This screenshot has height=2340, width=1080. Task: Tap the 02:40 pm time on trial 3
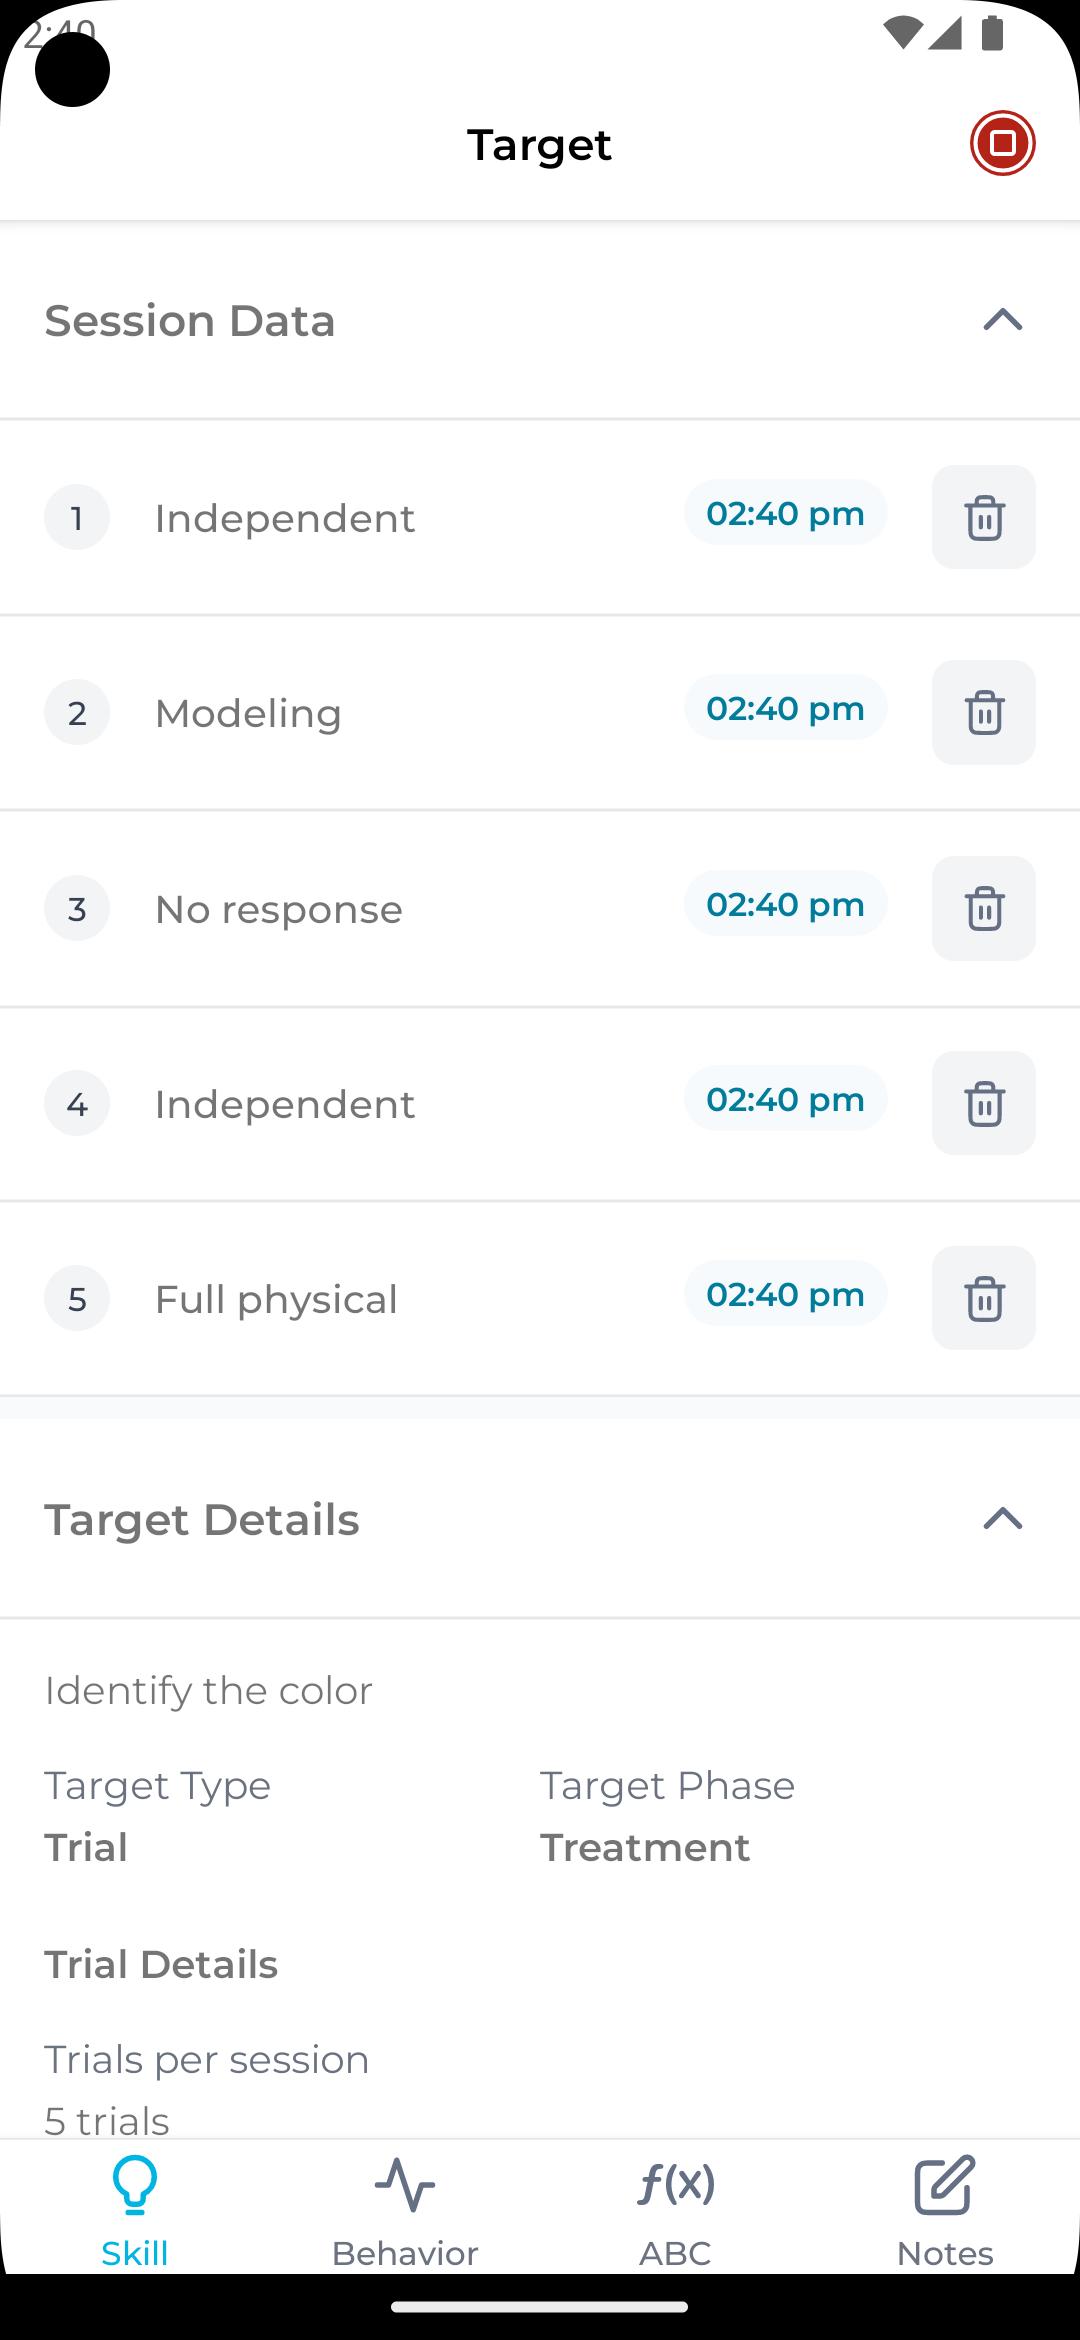(785, 904)
